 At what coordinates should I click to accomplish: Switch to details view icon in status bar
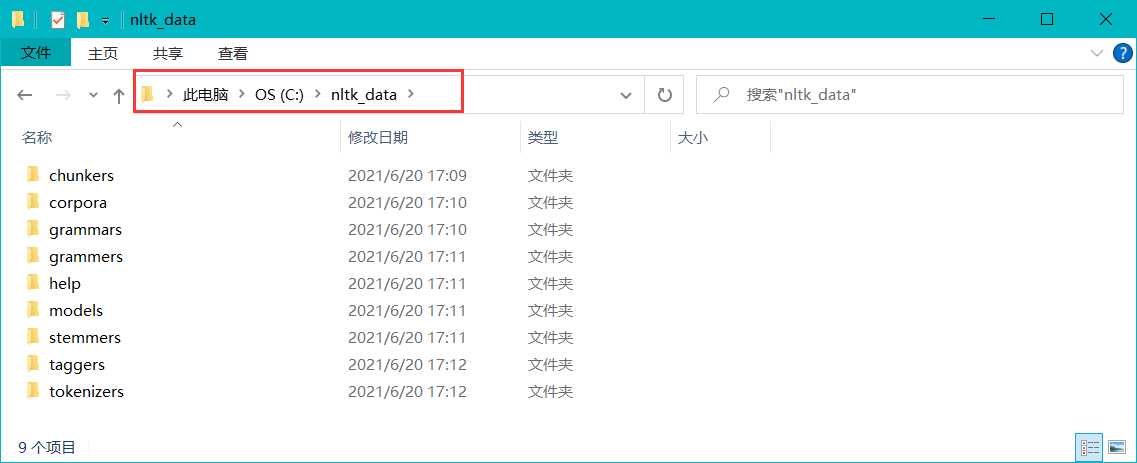tap(1091, 448)
